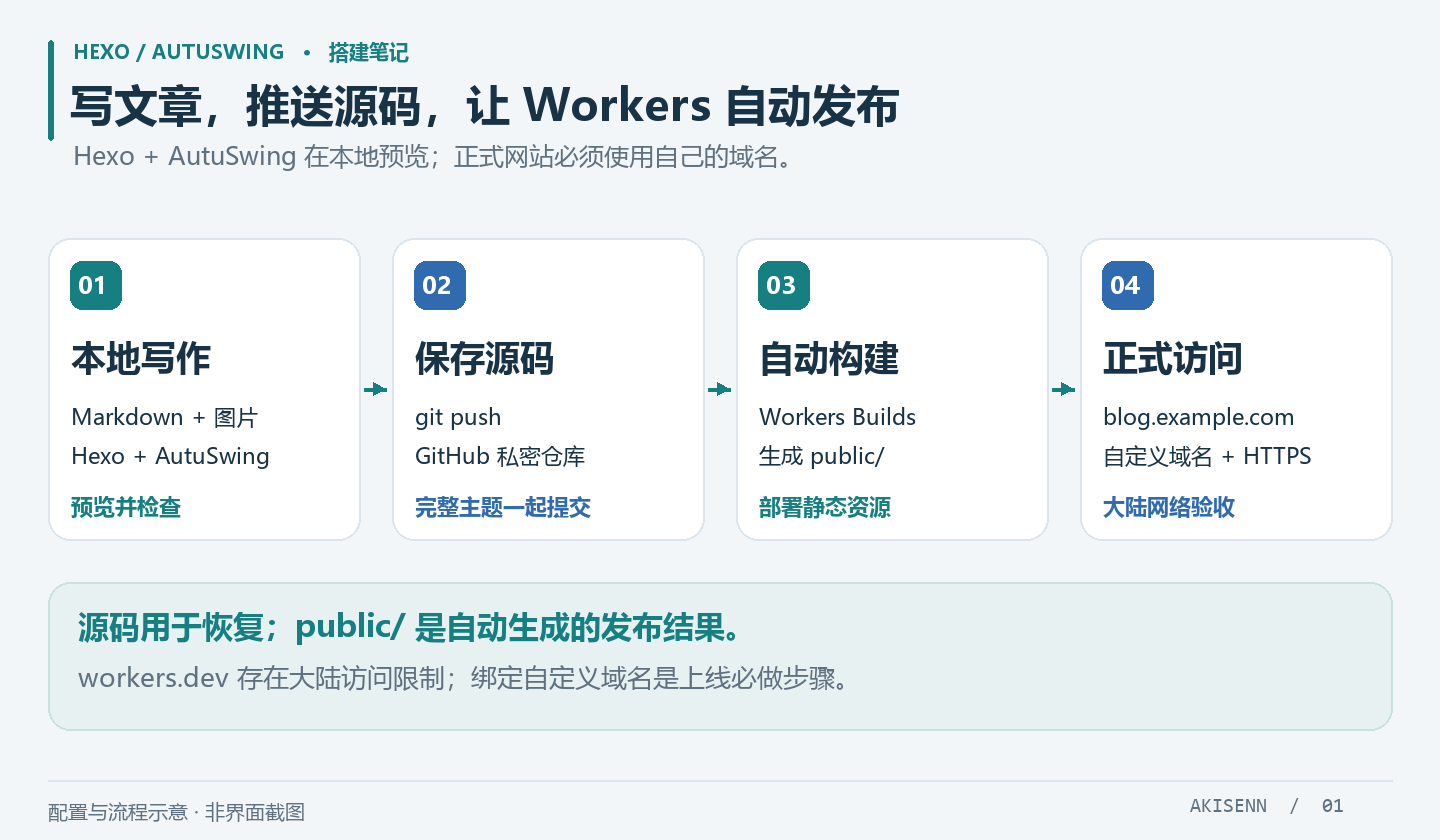The height and width of the screenshot is (840, 1440).
Task: Click the 搭建笔记 header label
Action: click(369, 52)
